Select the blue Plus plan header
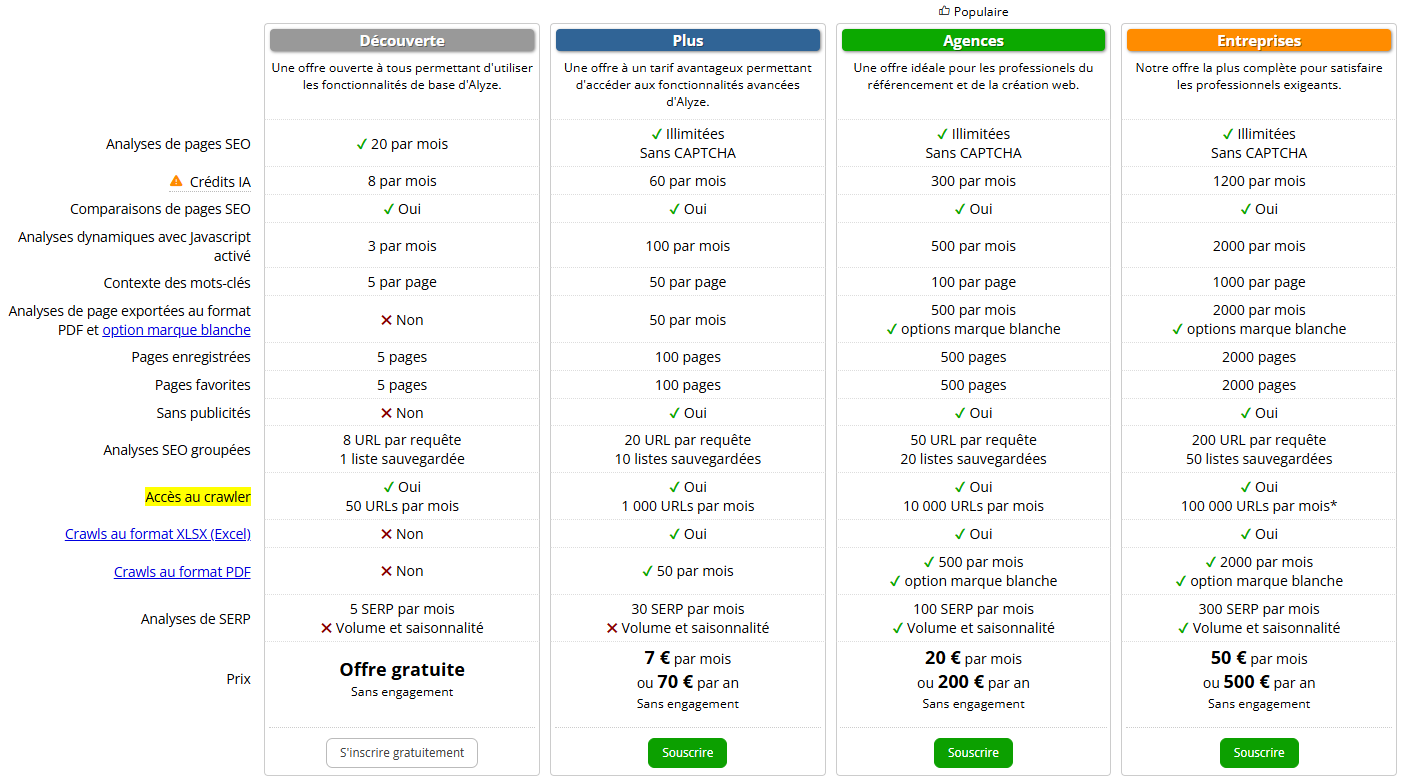 (x=688, y=40)
